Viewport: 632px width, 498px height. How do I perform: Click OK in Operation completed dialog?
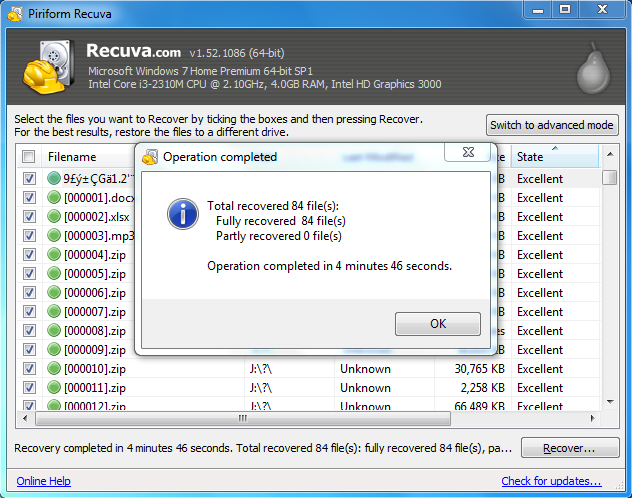[438, 324]
